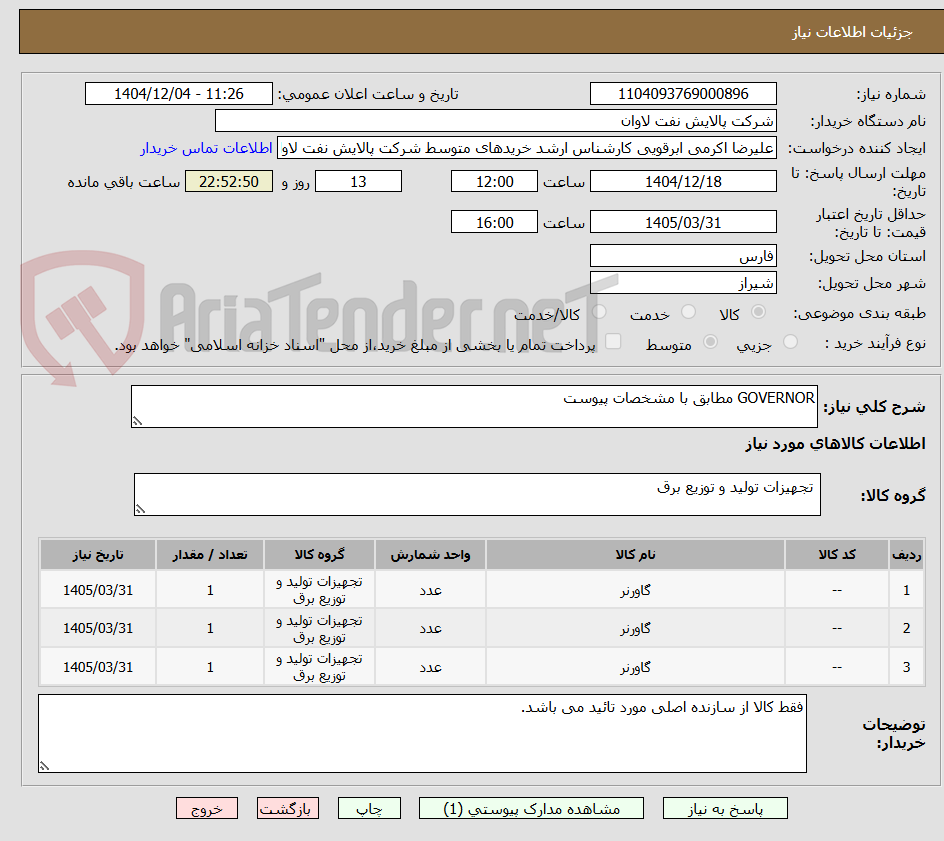Image resolution: width=944 pixels, height=841 pixels.
Task: Click the شماره نیاز number field
Action: point(683,94)
